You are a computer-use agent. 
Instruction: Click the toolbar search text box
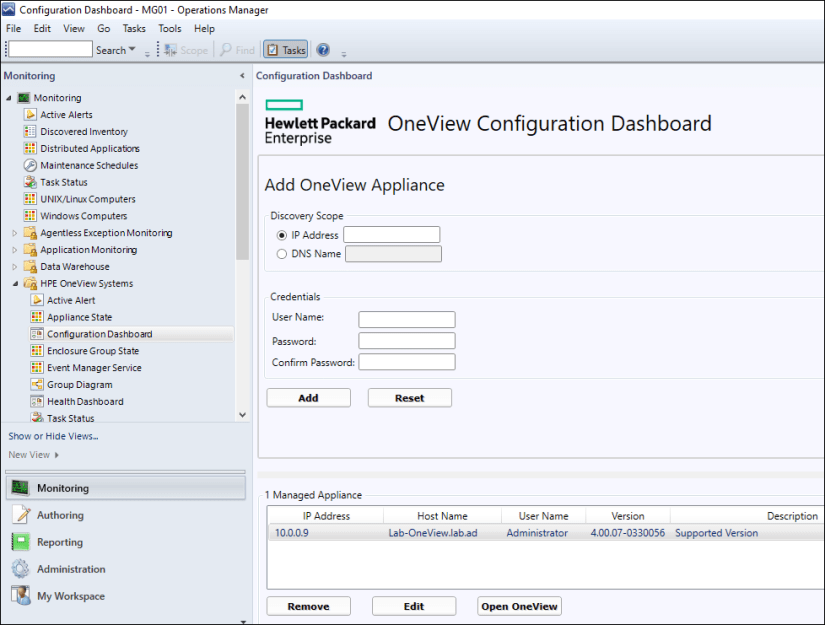(x=51, y=49)
